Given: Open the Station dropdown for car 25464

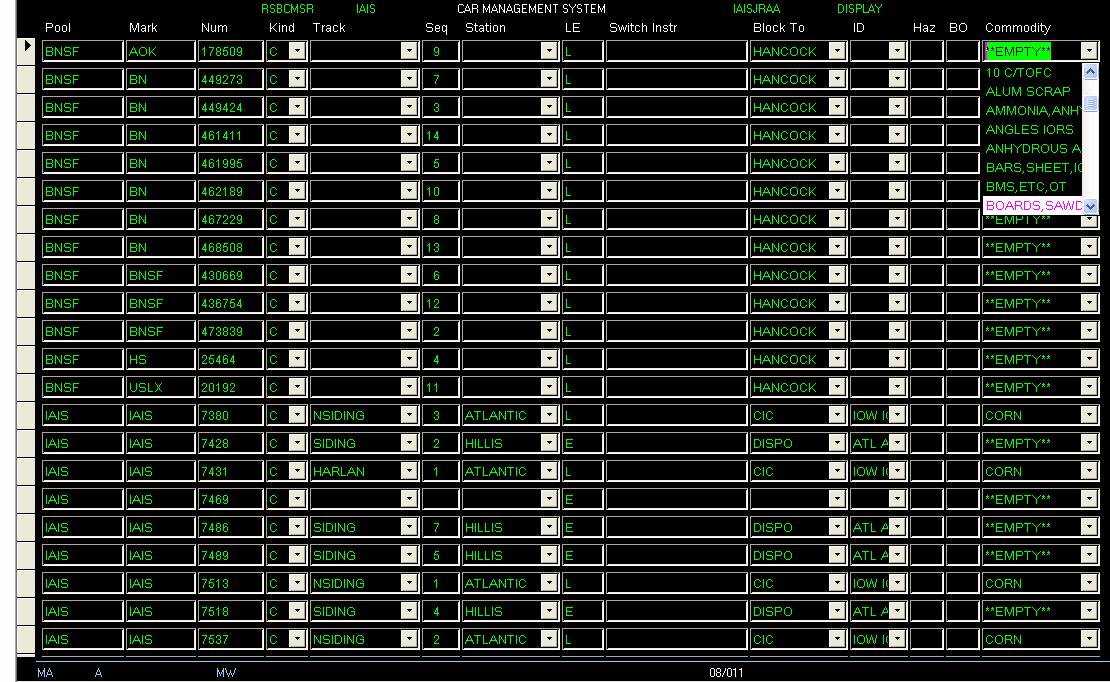Looking at the screenshot, I should point(549,359).
